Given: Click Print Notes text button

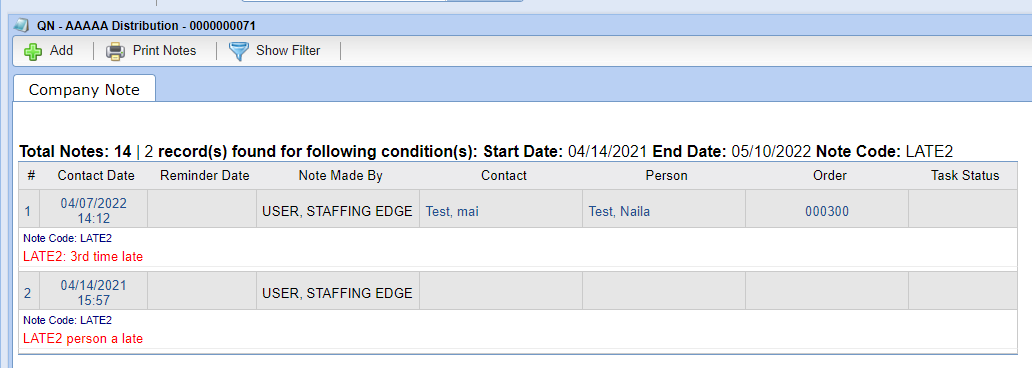Looking at the screenshot, I should click(165, 51).
